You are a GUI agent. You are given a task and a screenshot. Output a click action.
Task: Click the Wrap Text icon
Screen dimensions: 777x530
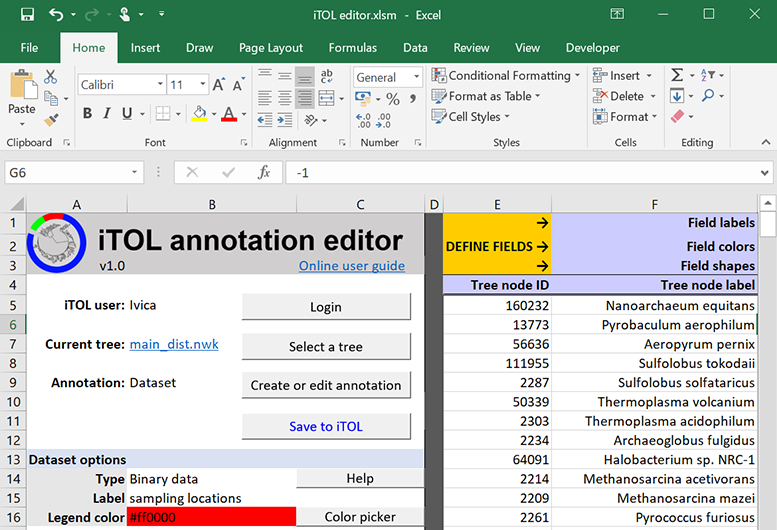(327, 76)
